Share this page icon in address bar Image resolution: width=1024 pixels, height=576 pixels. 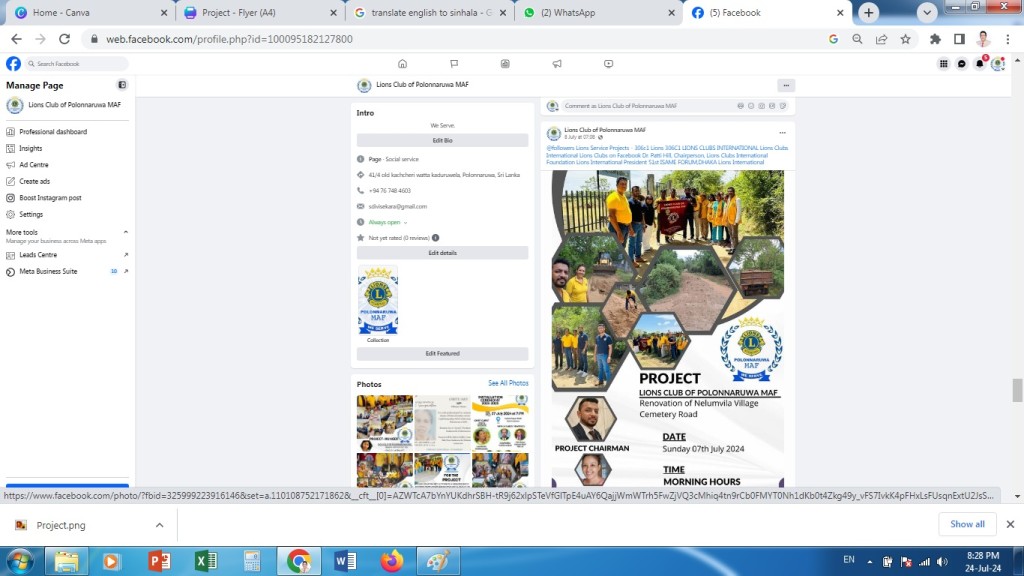(x=882, y=39)
